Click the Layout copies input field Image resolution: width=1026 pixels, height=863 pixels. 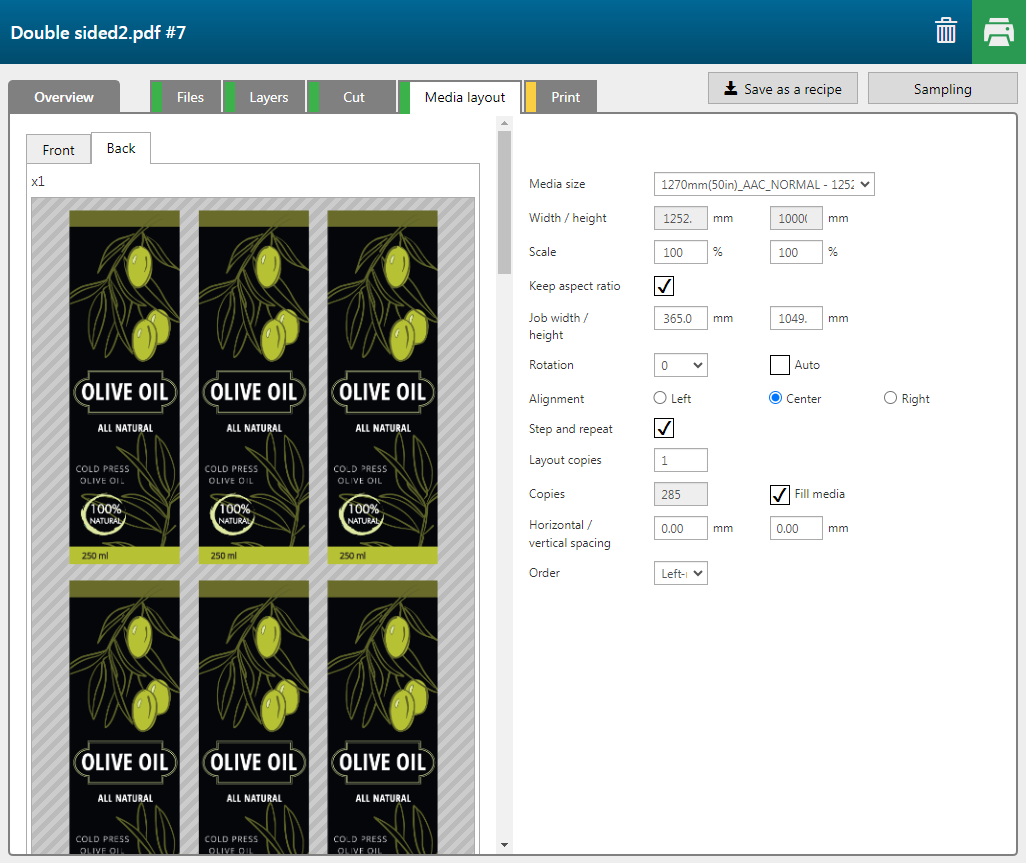[680, 460]
